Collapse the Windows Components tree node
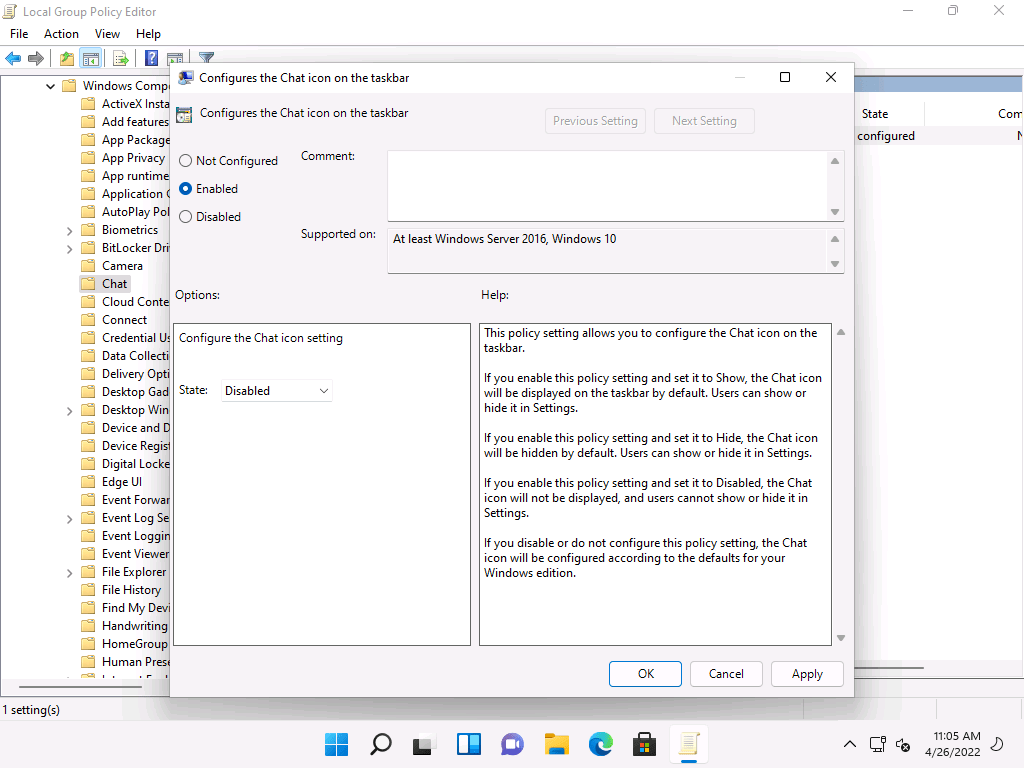This screenshot has width=1024, height=768. 51,86
